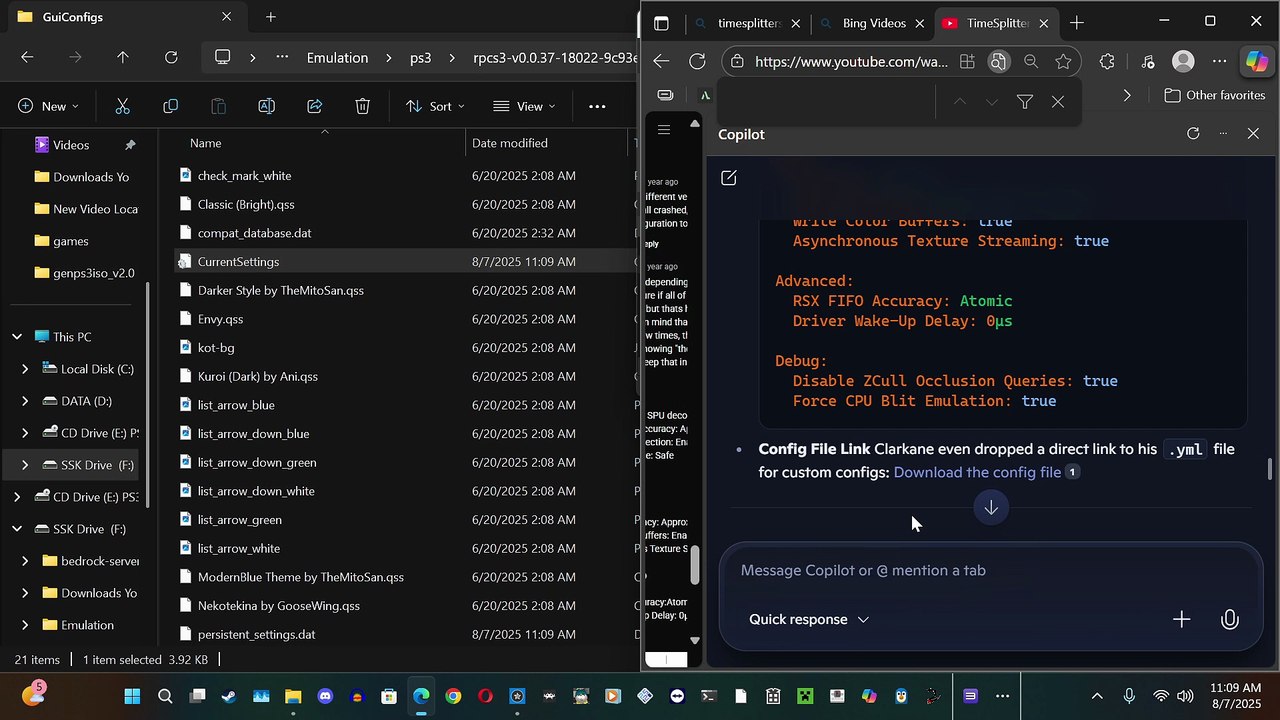The image size is (1280, 720).
Task: Open Explorer toolbar See more options
Action: 597,106
